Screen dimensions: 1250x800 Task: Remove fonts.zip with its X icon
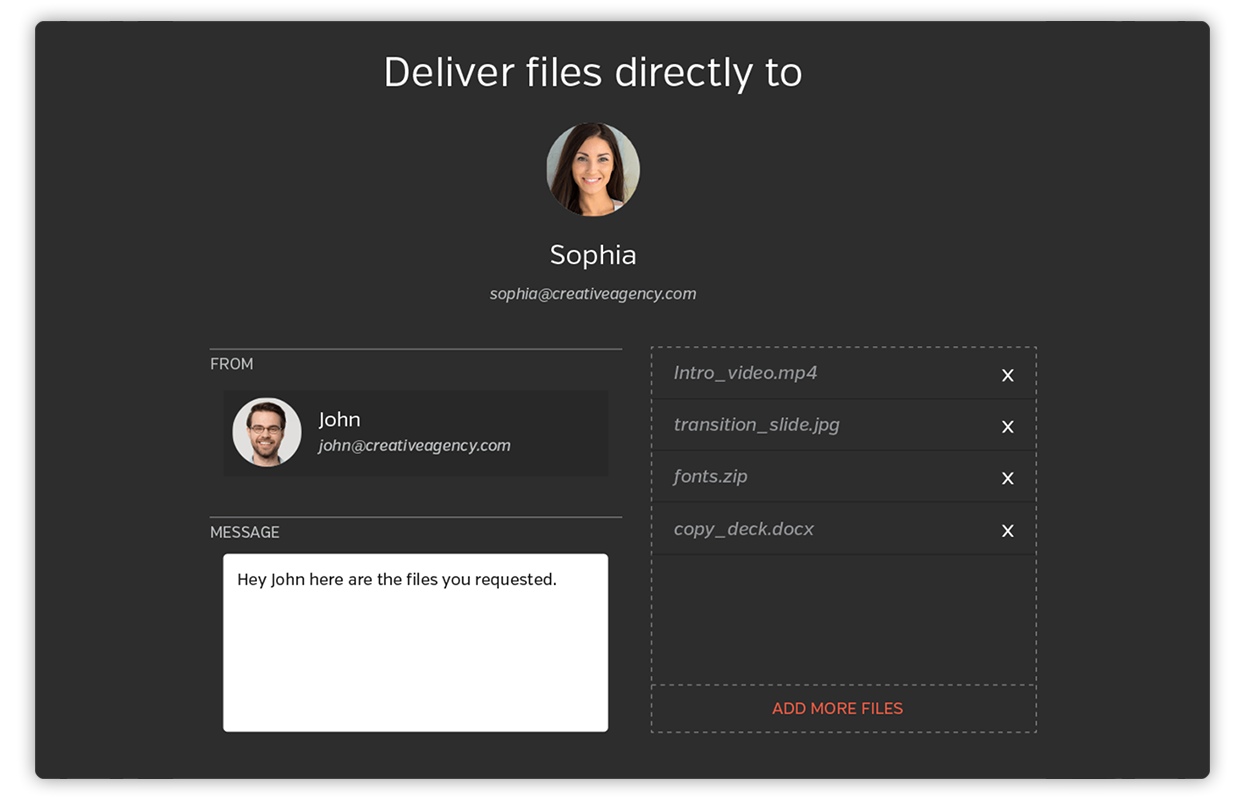click(1007, 479)
